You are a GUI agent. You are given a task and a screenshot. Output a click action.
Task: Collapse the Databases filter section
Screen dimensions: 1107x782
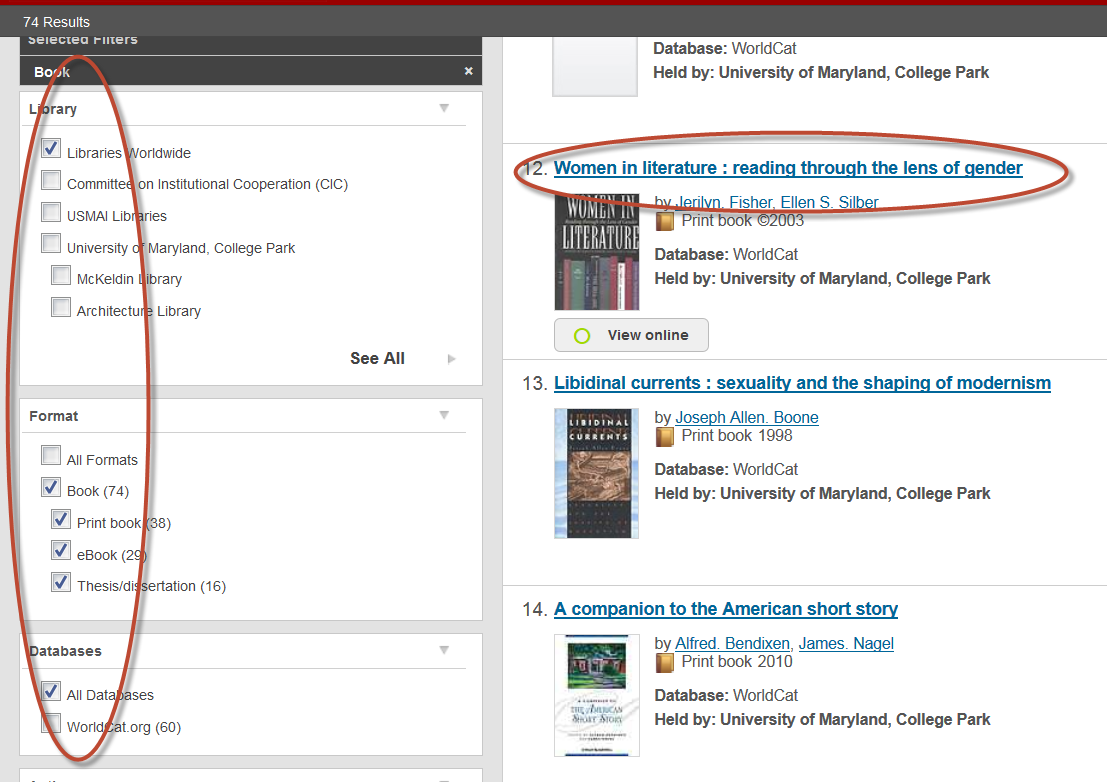(444, 650)
